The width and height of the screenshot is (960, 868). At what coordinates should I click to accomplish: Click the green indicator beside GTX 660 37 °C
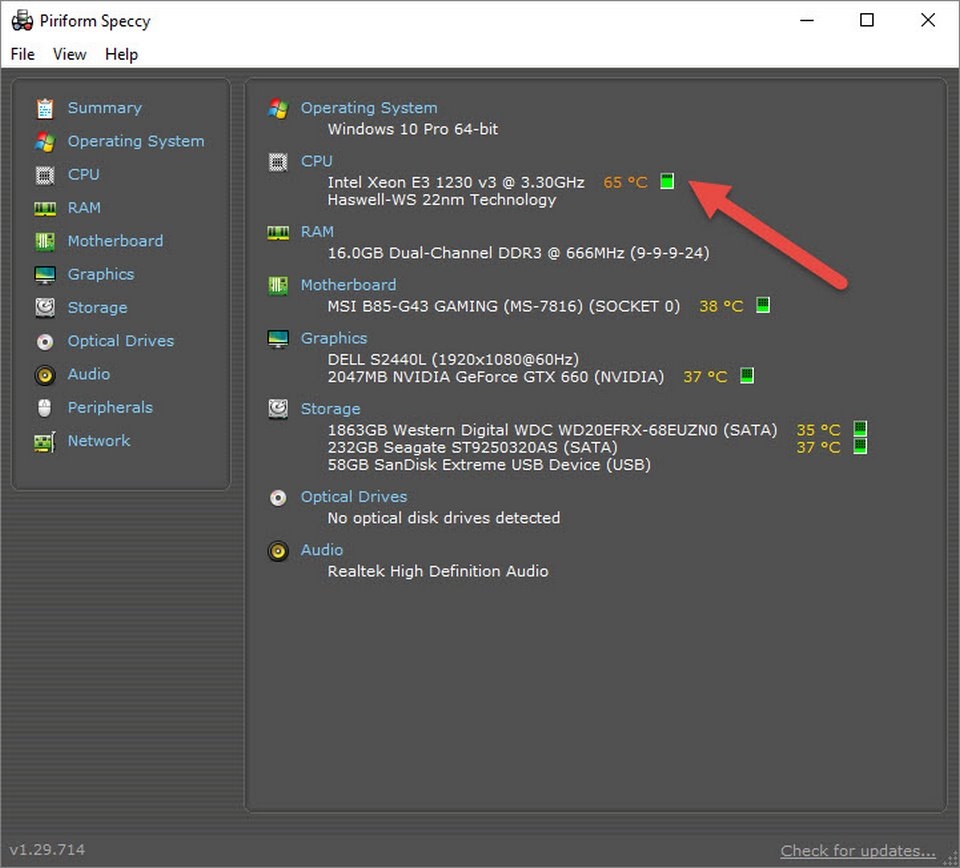coord(746,375)
